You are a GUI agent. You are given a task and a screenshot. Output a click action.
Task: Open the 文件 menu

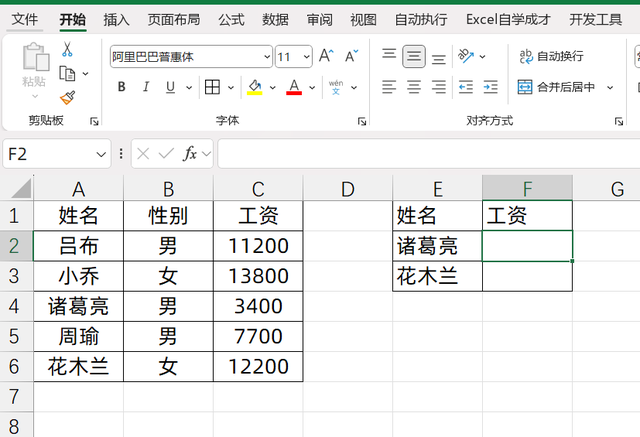click(25, 19)
